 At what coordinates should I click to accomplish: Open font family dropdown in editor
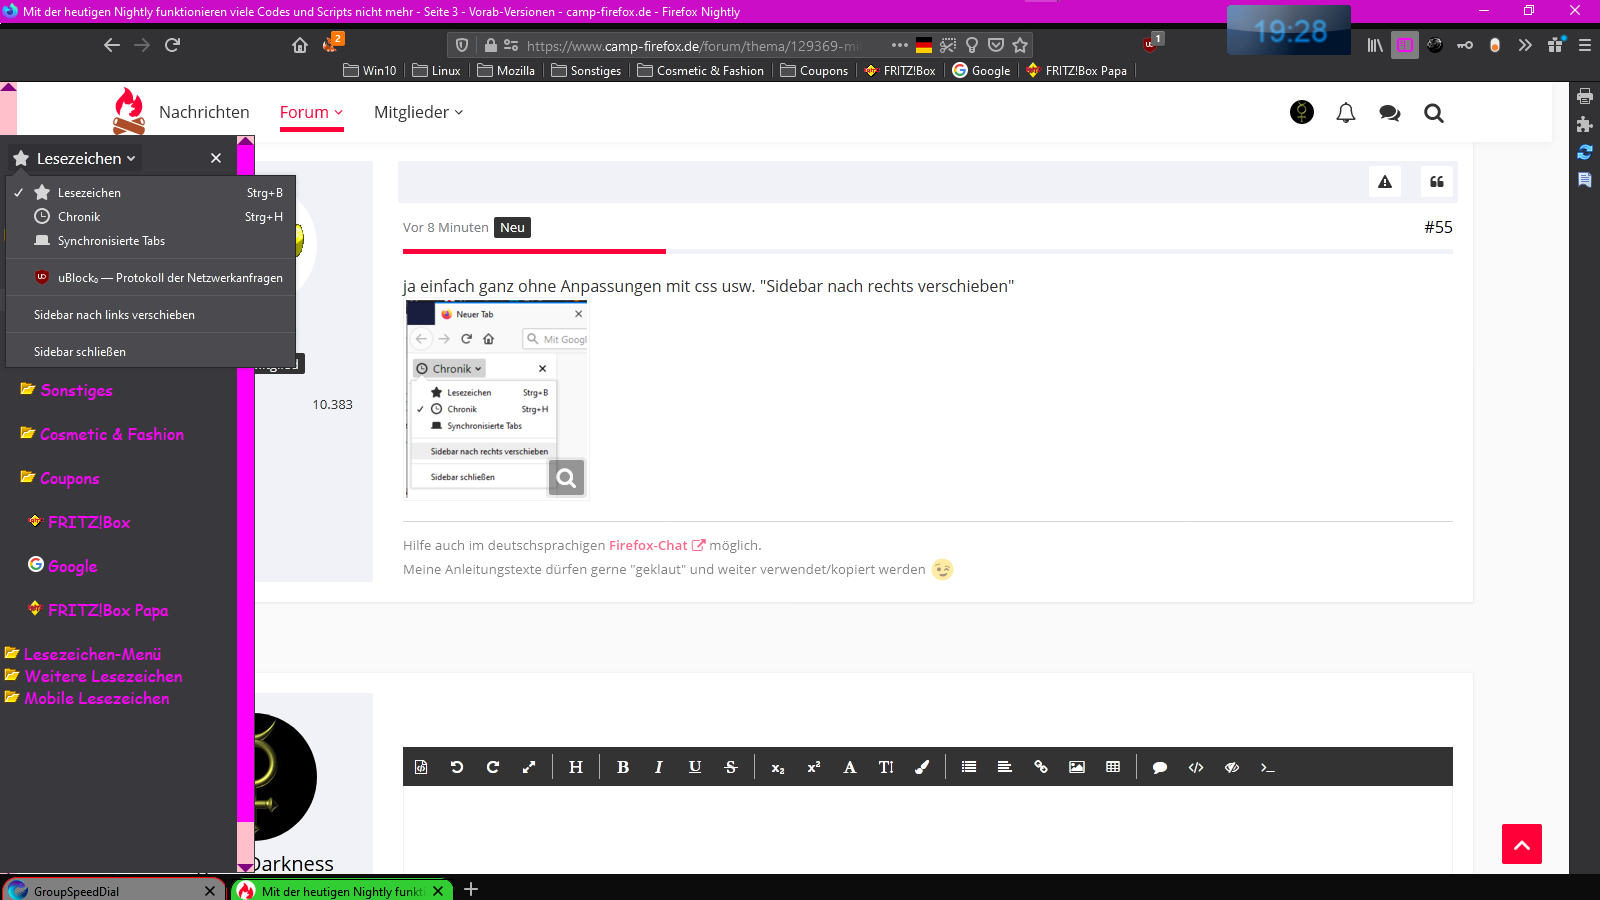850,767
